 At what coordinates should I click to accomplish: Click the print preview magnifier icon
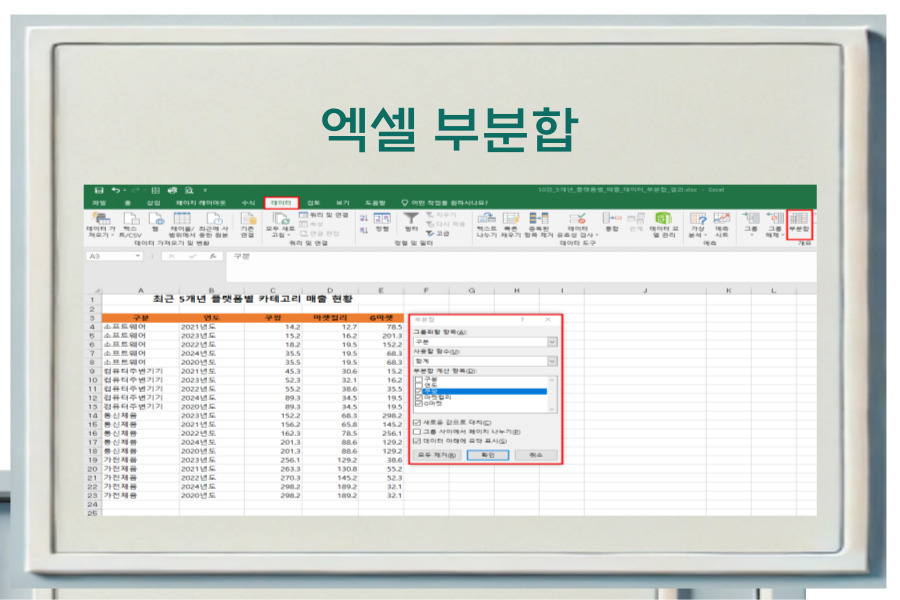click(189, 190)
